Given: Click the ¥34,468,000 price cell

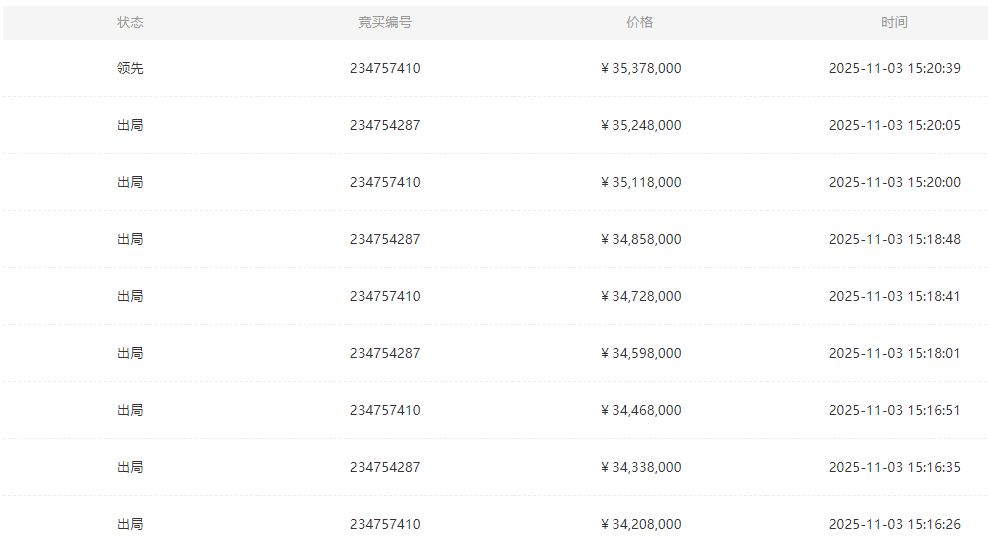Looking at the screenshot, I should pyautogui.click(x=641, y=411).
